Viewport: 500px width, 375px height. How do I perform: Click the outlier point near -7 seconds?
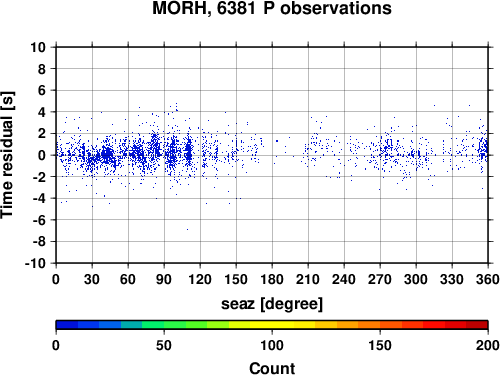click(187, 229)
